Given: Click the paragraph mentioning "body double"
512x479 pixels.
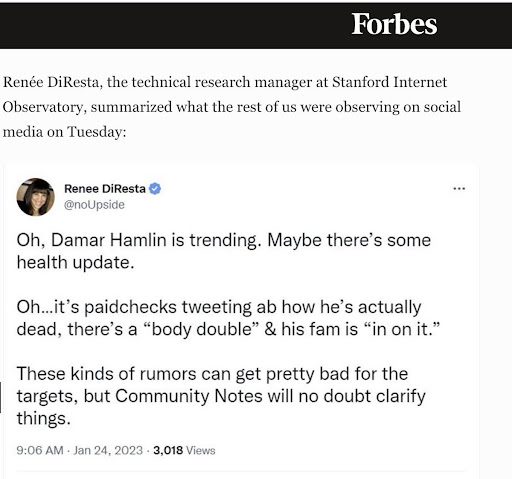Looking at the screenshot, I should 228,318.
